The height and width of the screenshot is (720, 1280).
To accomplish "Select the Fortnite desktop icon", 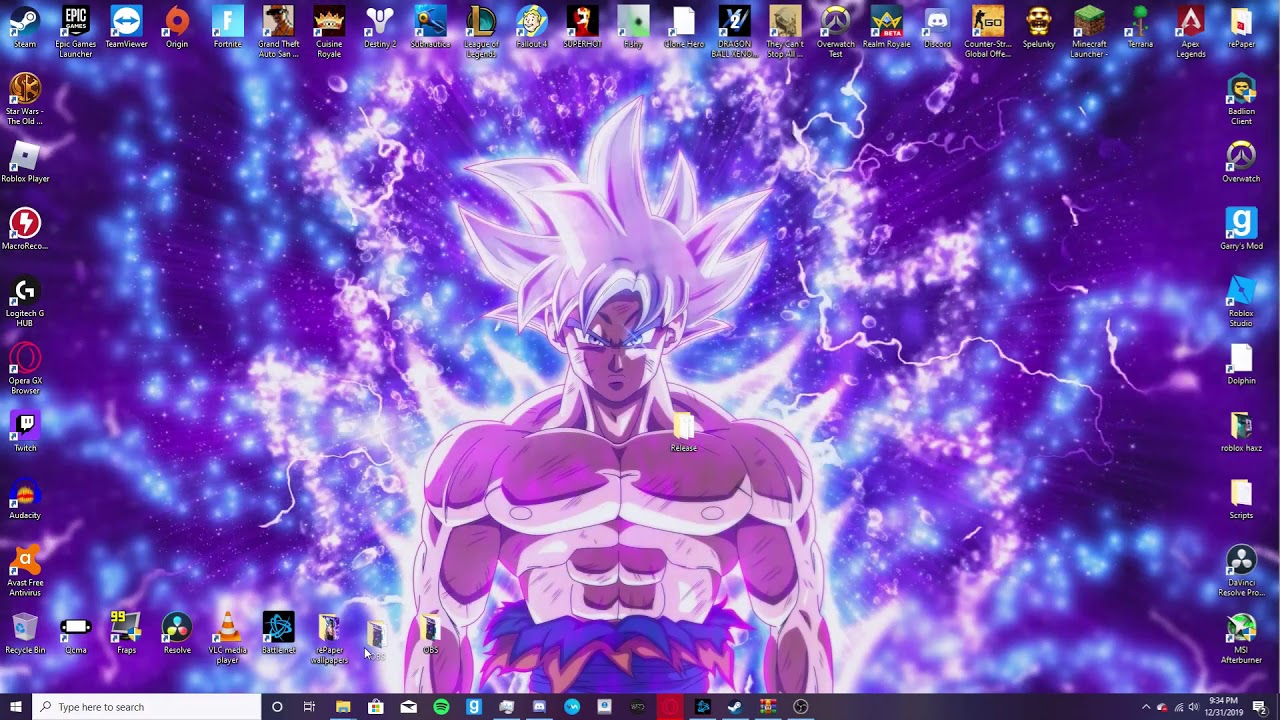I will pyautogui.click(x=228, y=27).
